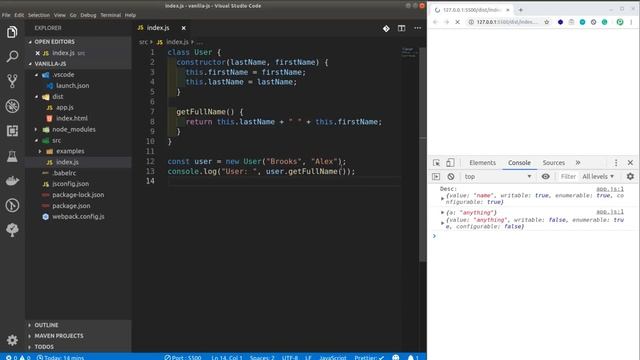Click the Ln 14, Col 1 position indicator
This screenshot has height=360, width=640.
point(227,358)
